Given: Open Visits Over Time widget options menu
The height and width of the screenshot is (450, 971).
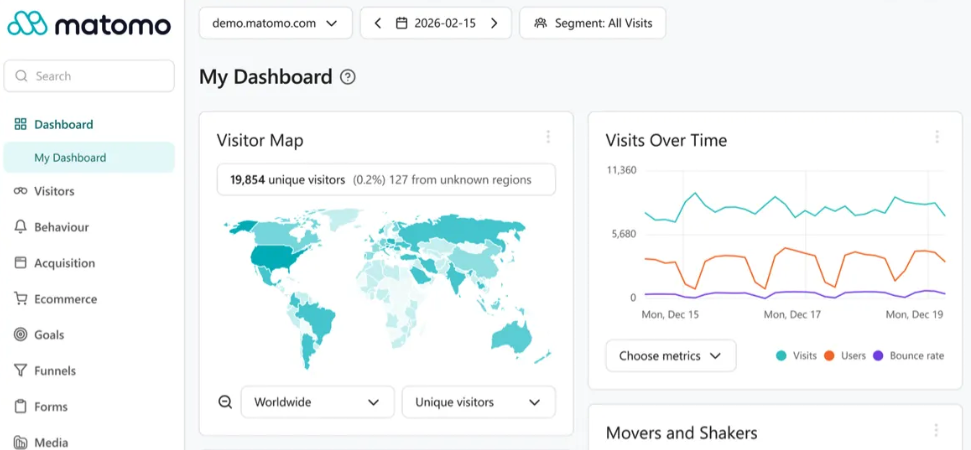Looking at the screenshot, I should pos(937,137).
